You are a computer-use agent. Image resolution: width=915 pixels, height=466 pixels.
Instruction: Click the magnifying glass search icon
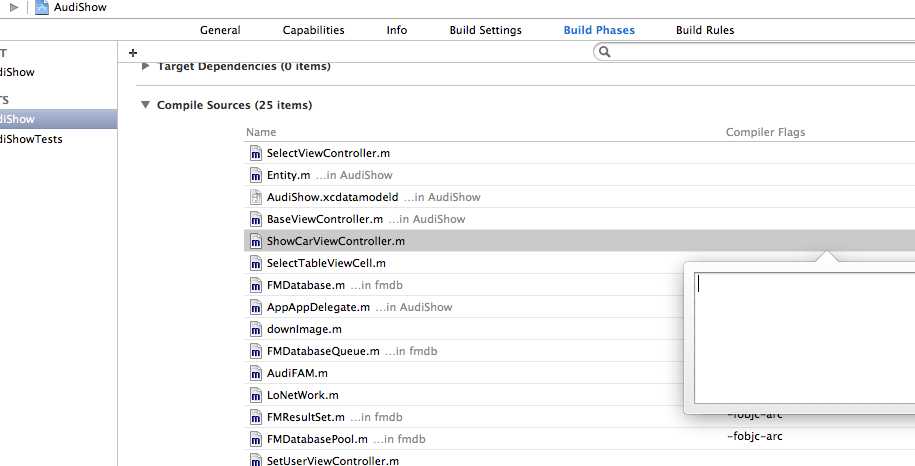(x=605, y=52)
